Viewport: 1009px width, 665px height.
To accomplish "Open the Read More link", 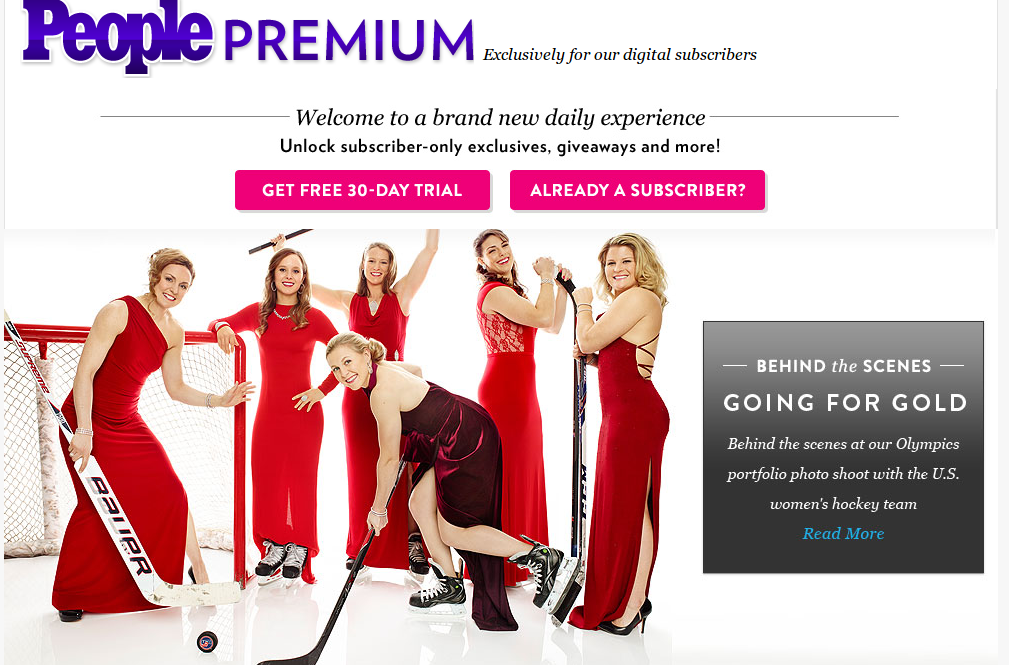I will click(x=843, y=534).
